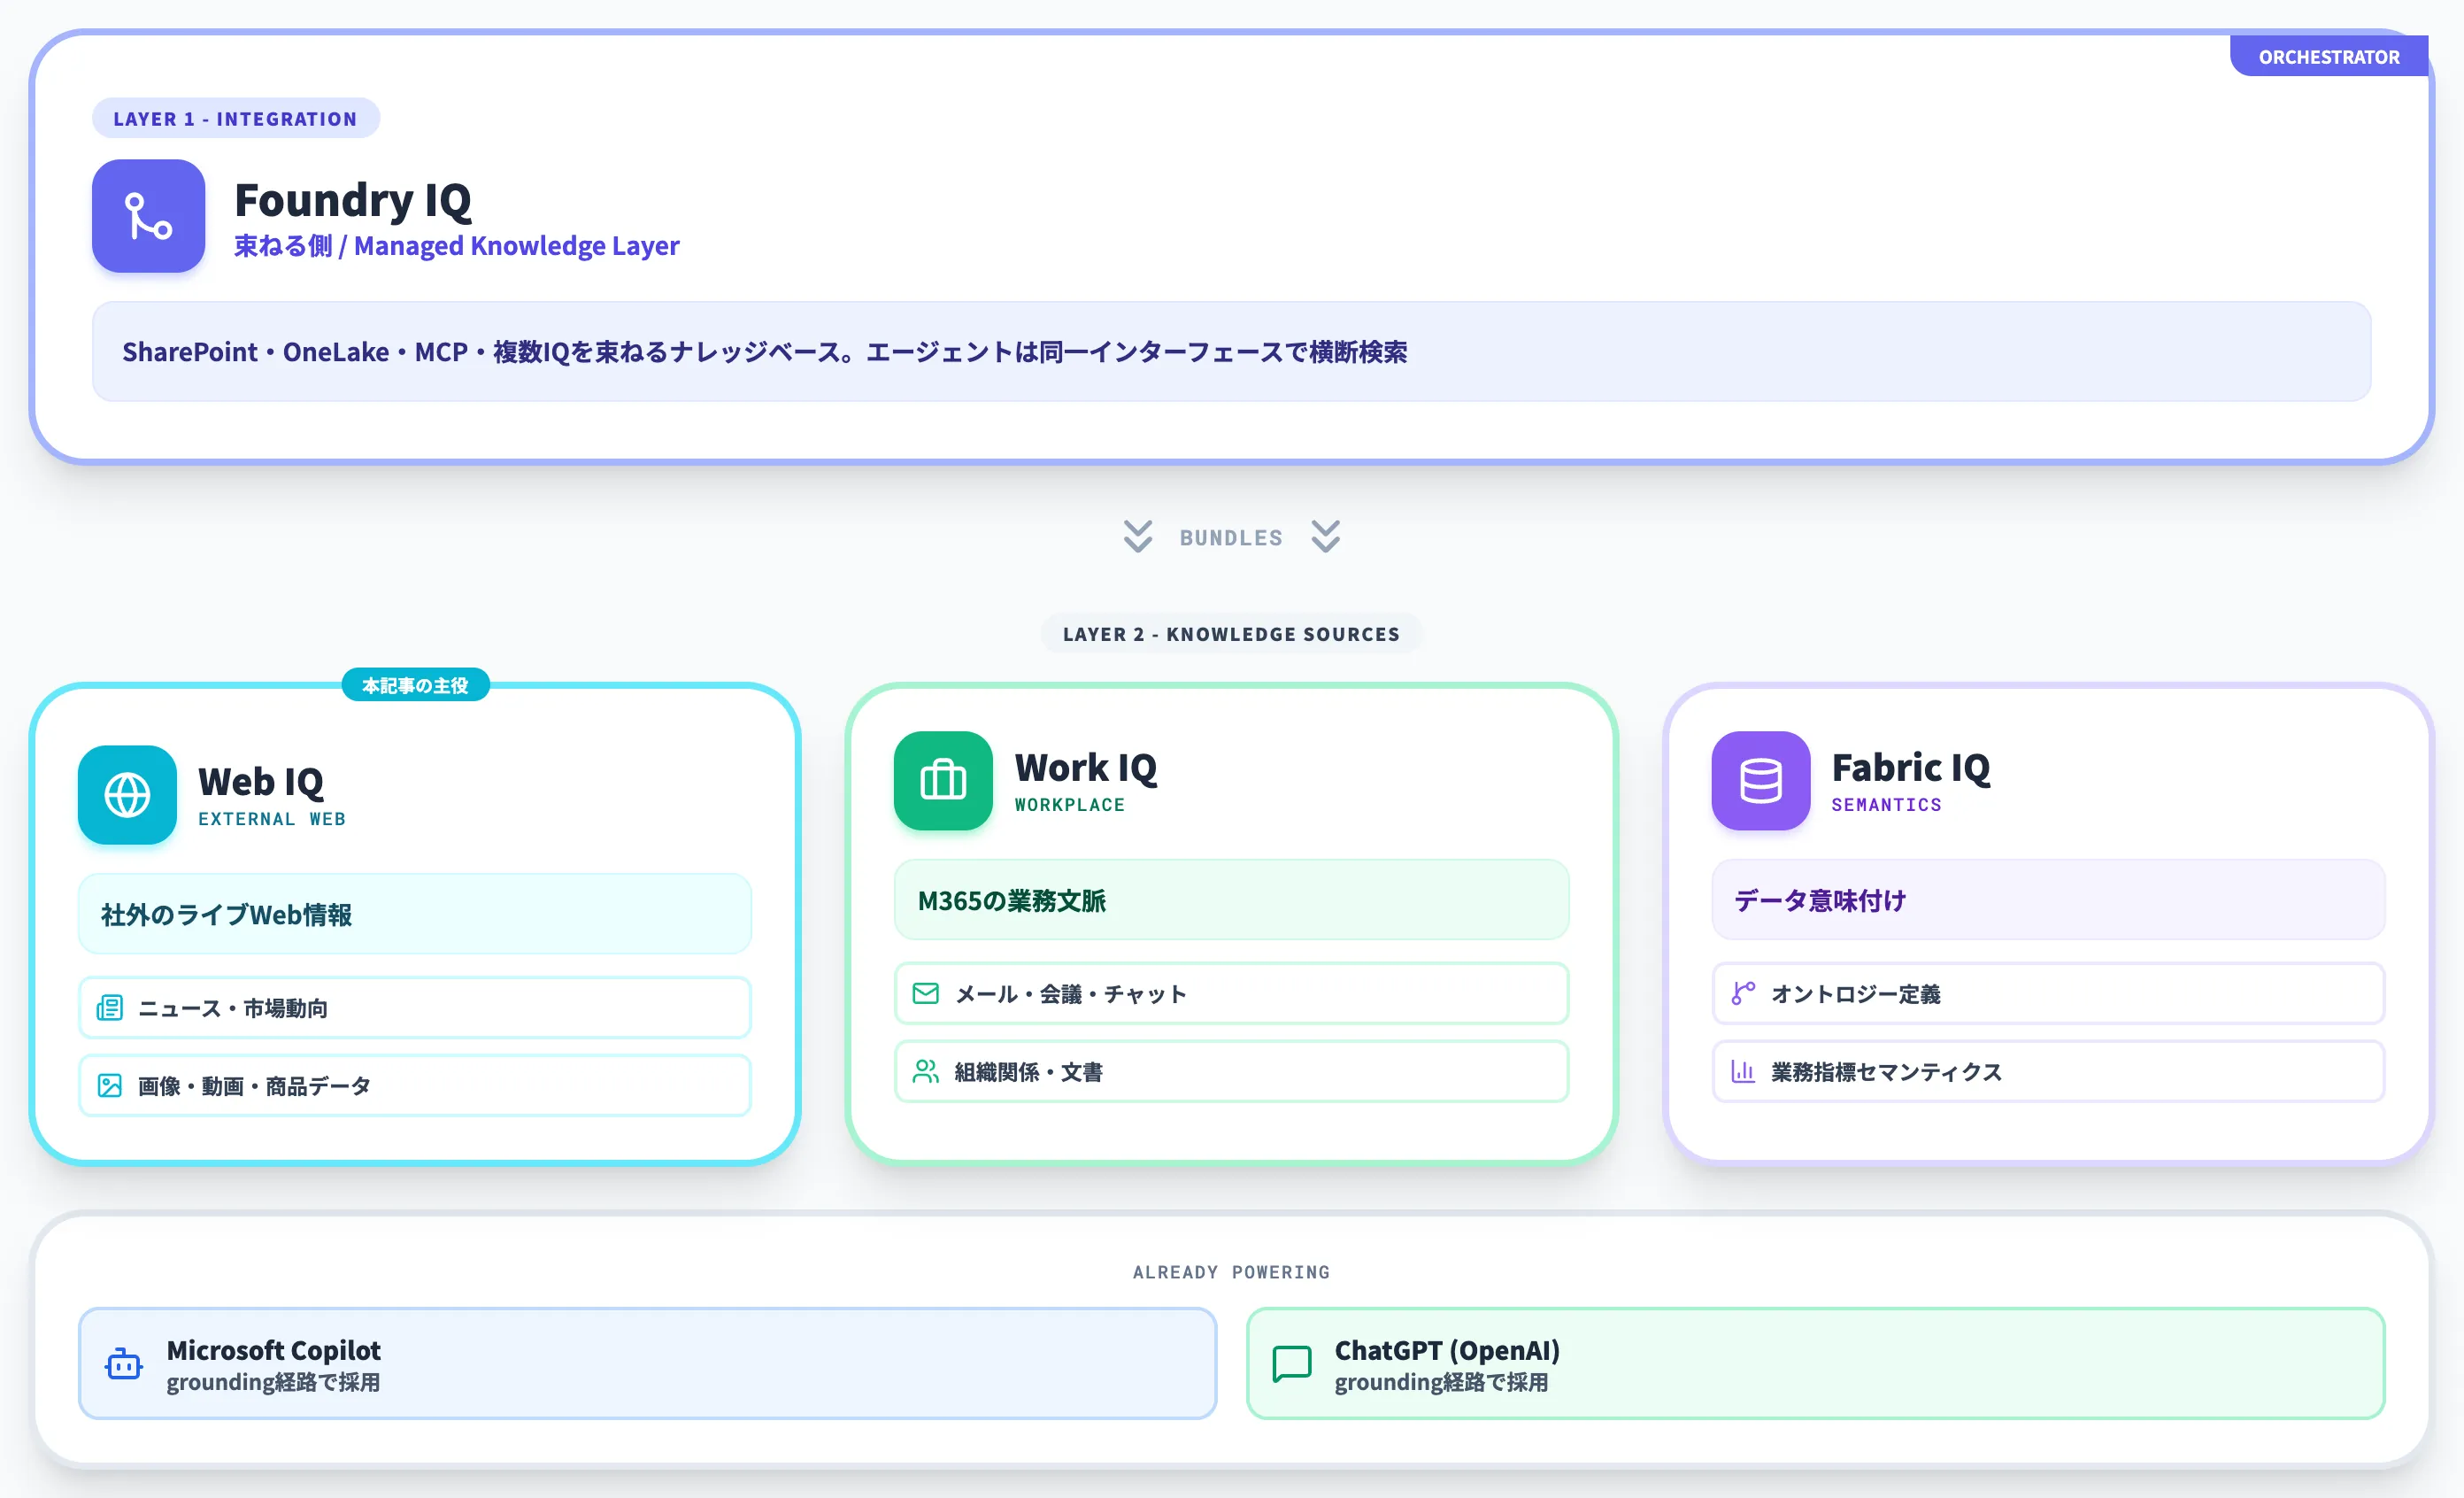Screen dimensions: 2464x1498
Task: Click the メール・会議・チャット text
Action: [1071, 994]
